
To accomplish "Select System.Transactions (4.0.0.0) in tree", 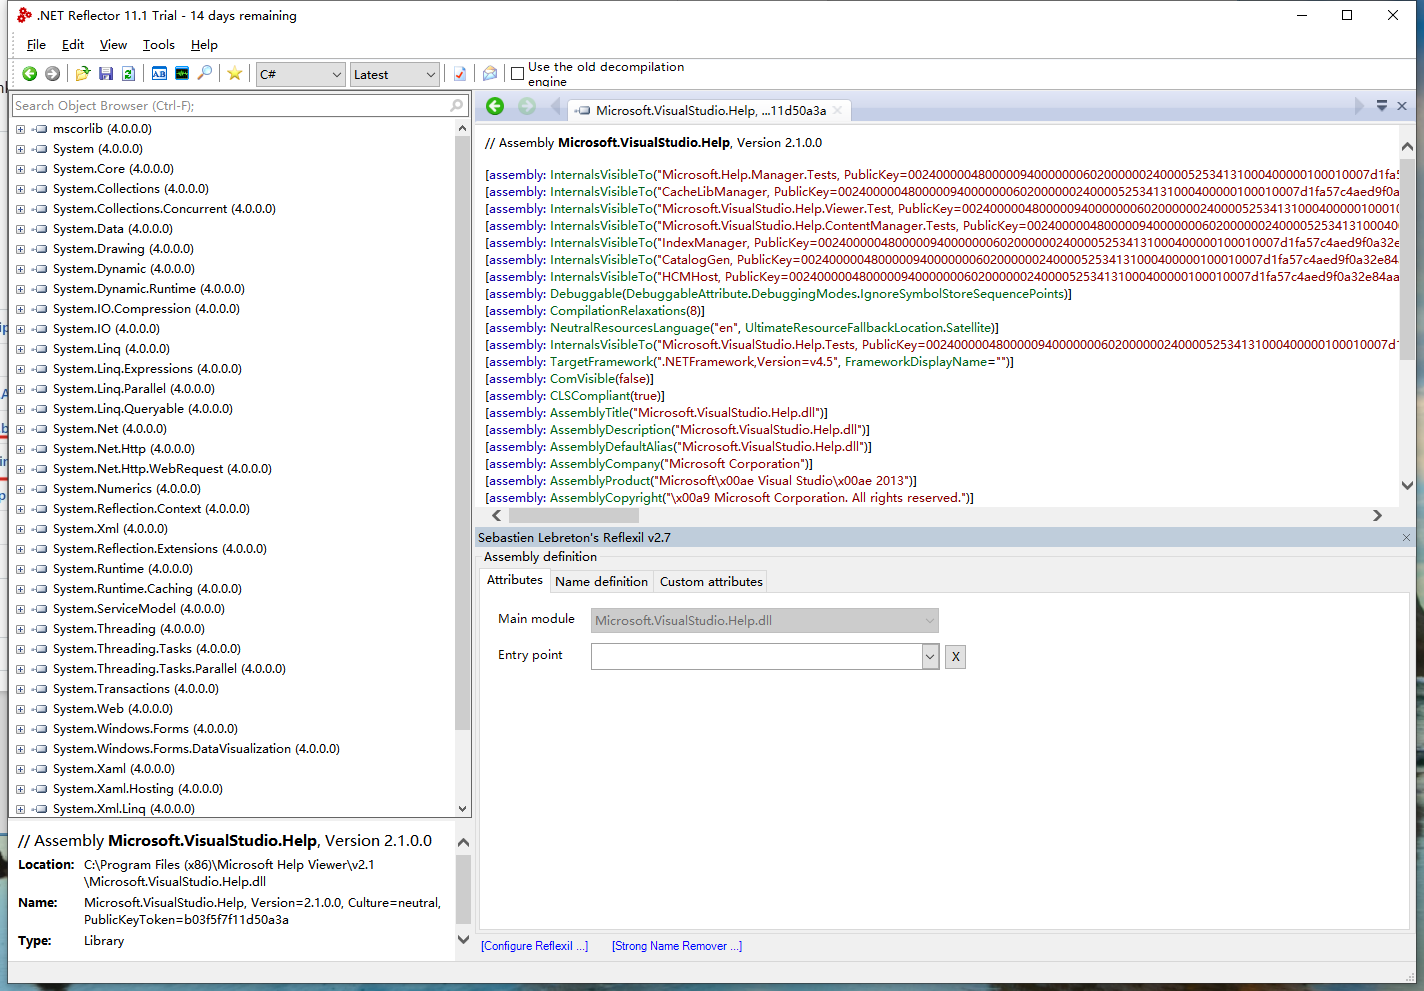I will (136, 689).
